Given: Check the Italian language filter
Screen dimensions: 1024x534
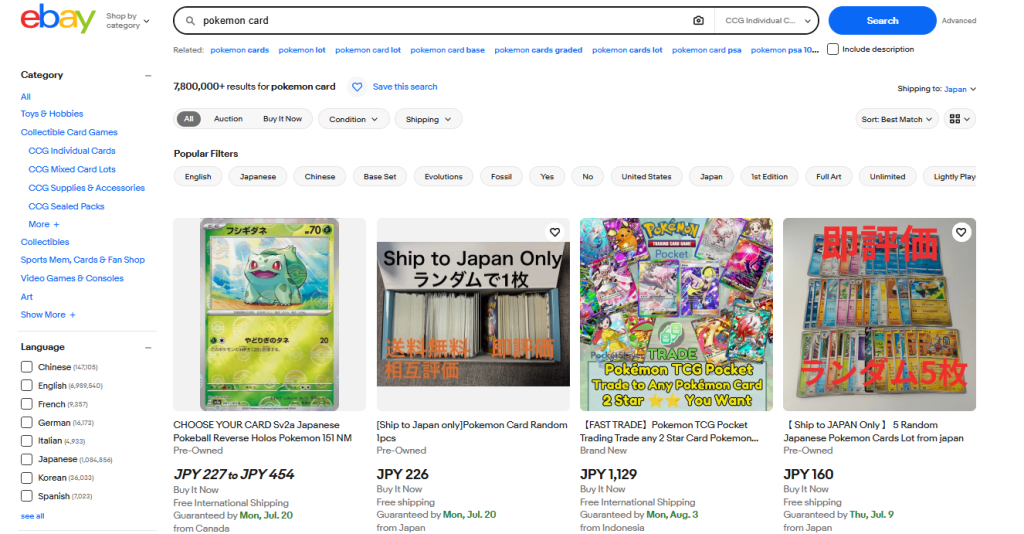Looking at the screenshot, I should 27,441.
